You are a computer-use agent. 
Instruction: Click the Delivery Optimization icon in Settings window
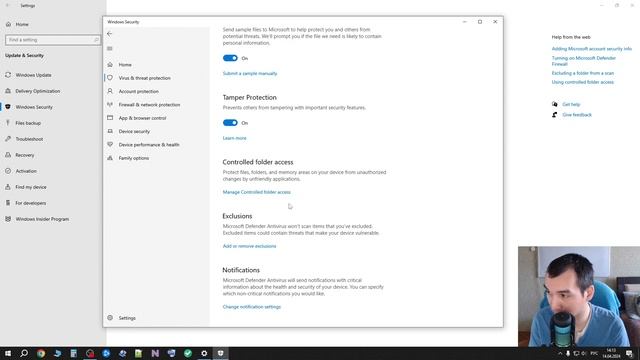point(8,91)
